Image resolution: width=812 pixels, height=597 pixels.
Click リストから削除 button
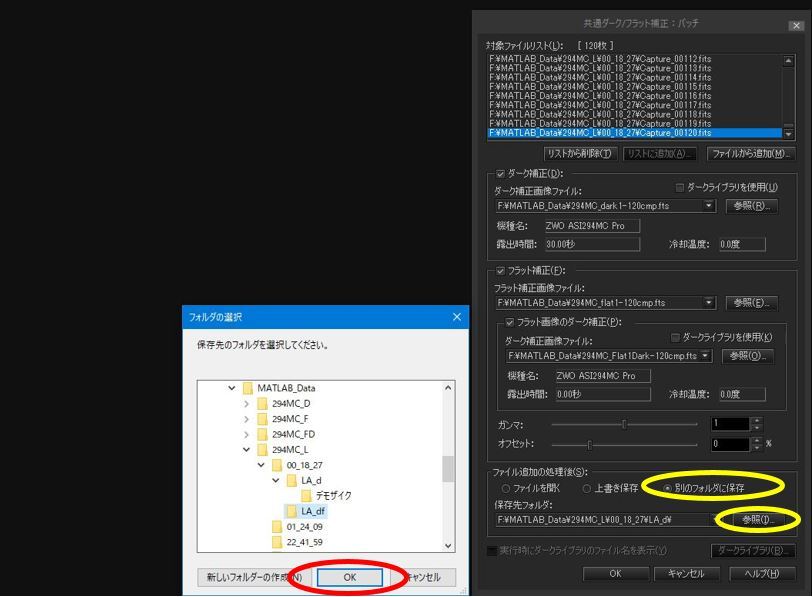(579, 154)
